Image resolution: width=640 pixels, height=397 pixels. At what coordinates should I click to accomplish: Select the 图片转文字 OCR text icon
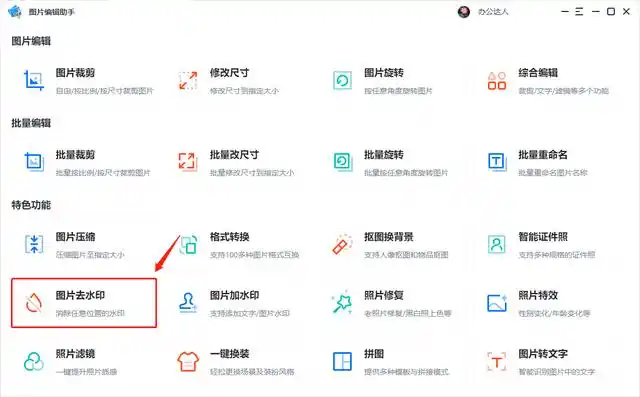[x=497, y=362]
